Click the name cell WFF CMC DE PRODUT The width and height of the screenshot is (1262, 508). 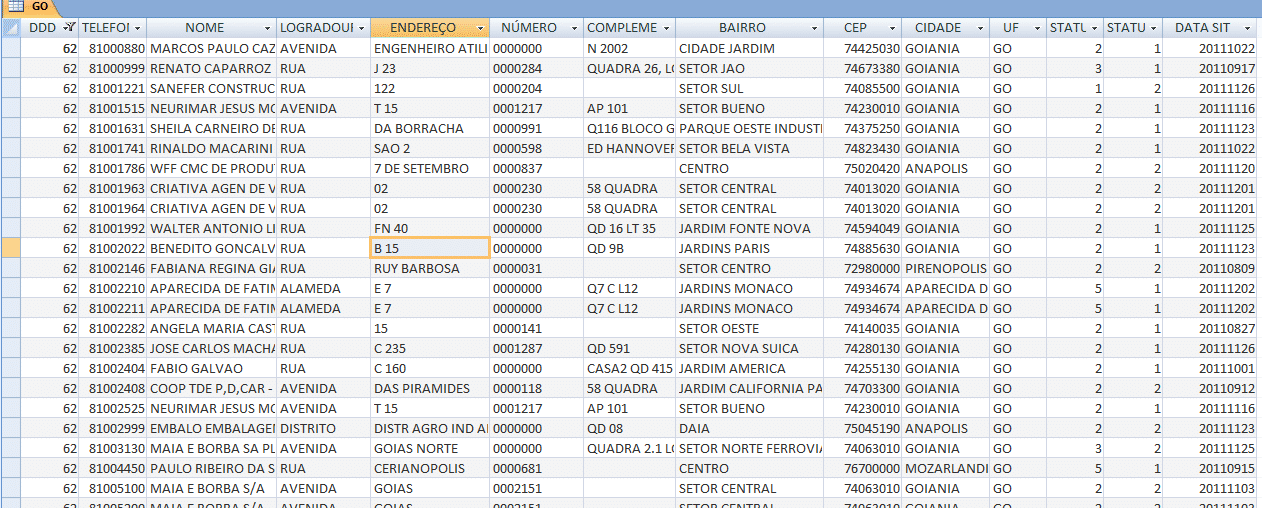pos(212,168)
